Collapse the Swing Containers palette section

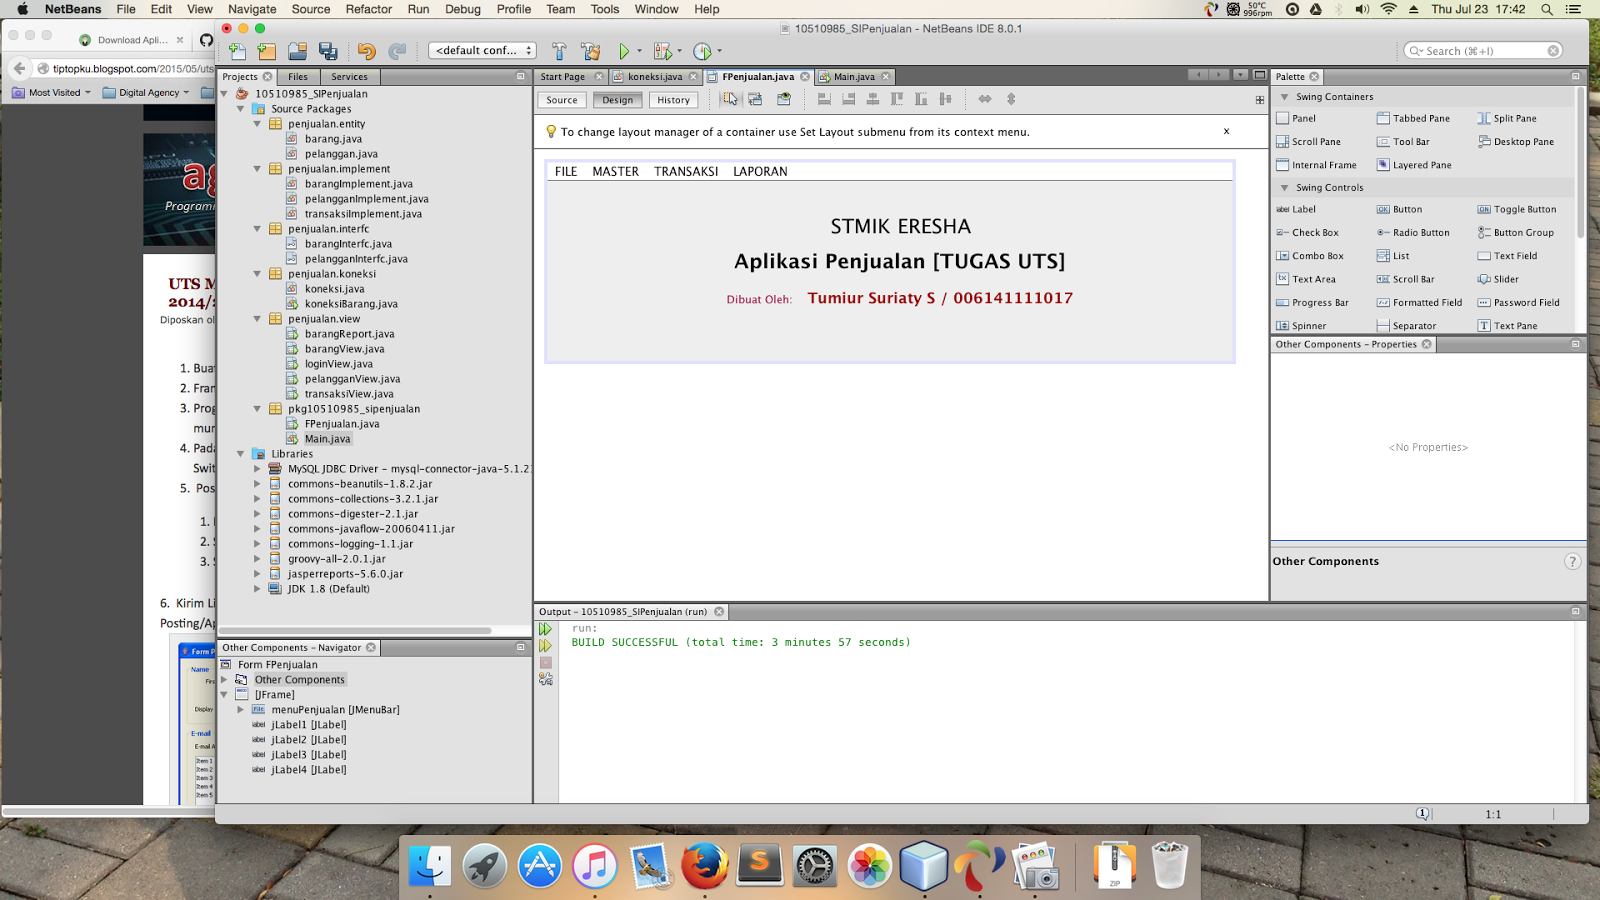coord(1285,97)
